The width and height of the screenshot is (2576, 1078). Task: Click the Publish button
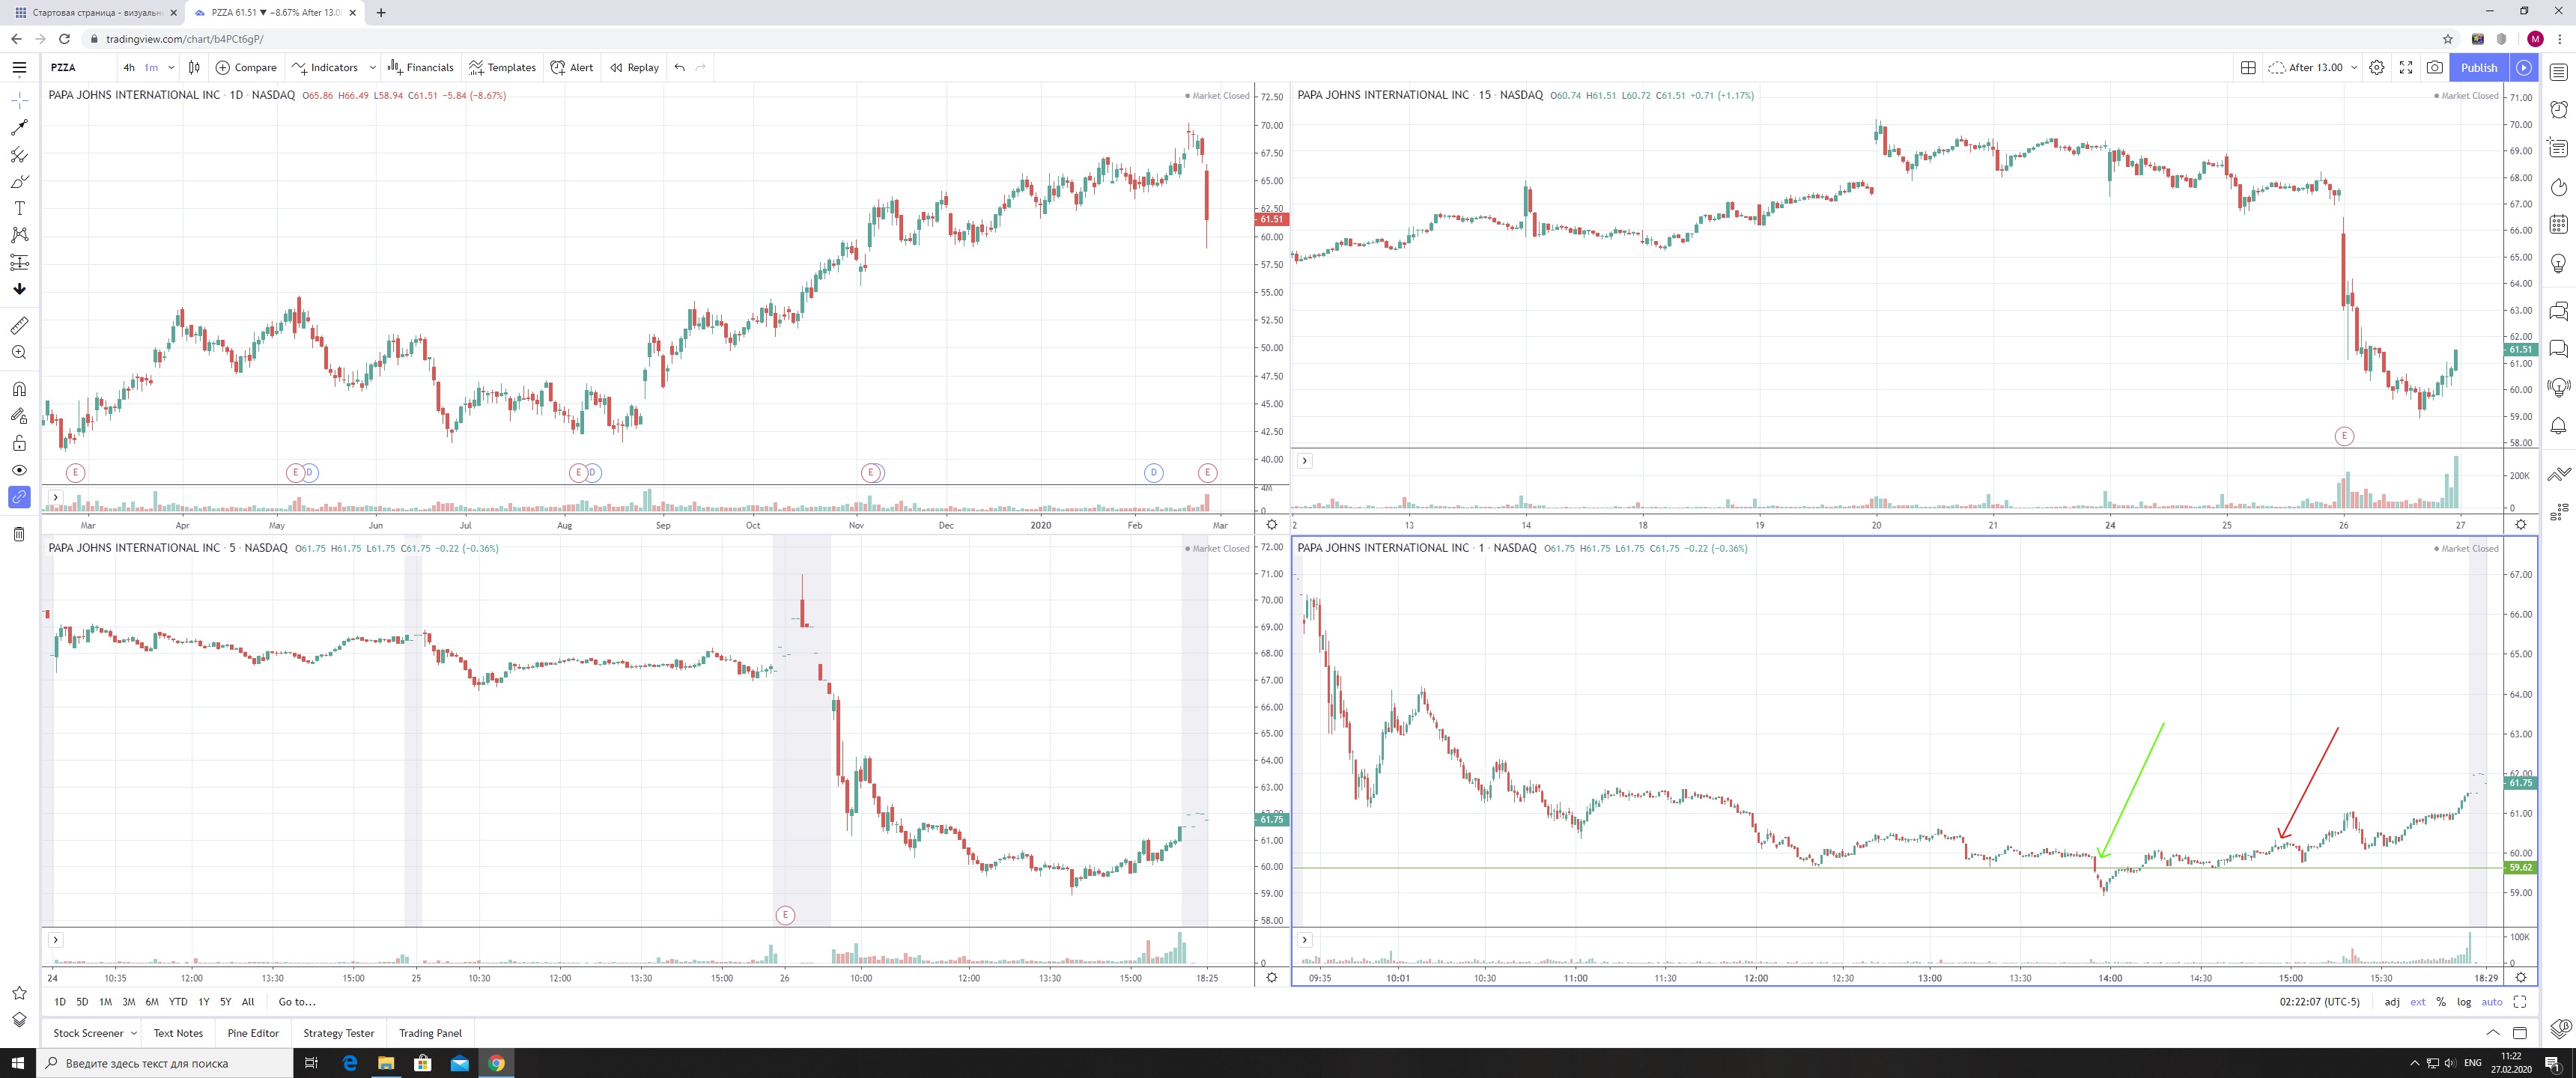tap(2479, 67)
